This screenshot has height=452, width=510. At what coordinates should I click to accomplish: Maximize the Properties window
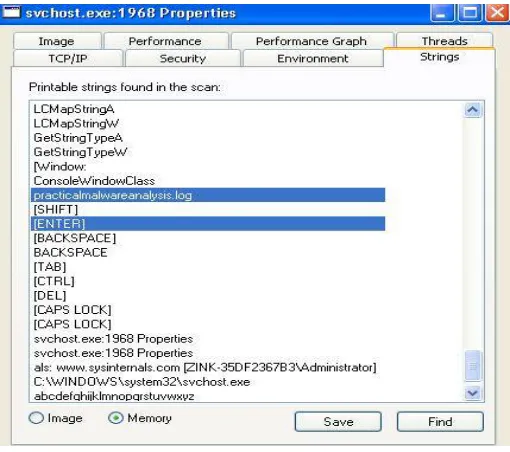click(x=470, y=13)
